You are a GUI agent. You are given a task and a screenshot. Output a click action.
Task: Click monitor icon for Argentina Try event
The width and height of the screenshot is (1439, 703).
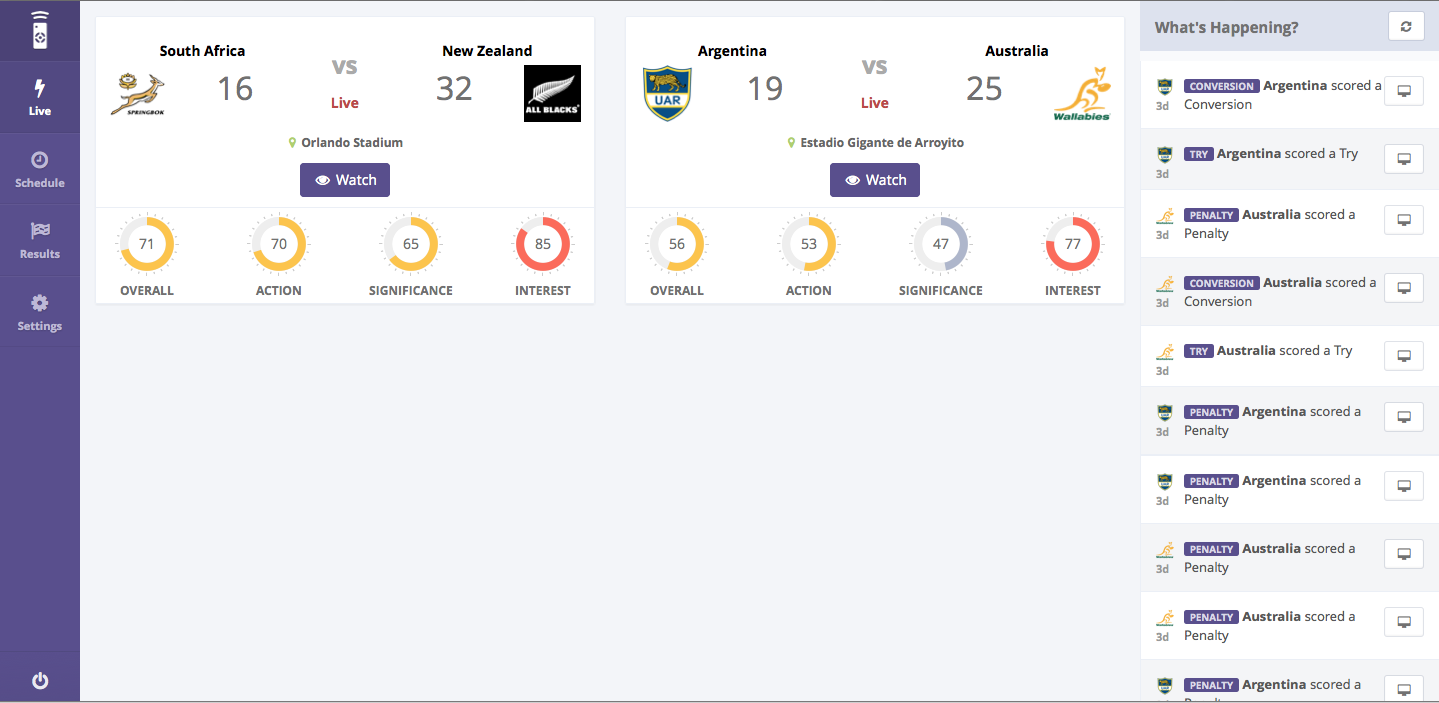click(x=1403, y=159)
